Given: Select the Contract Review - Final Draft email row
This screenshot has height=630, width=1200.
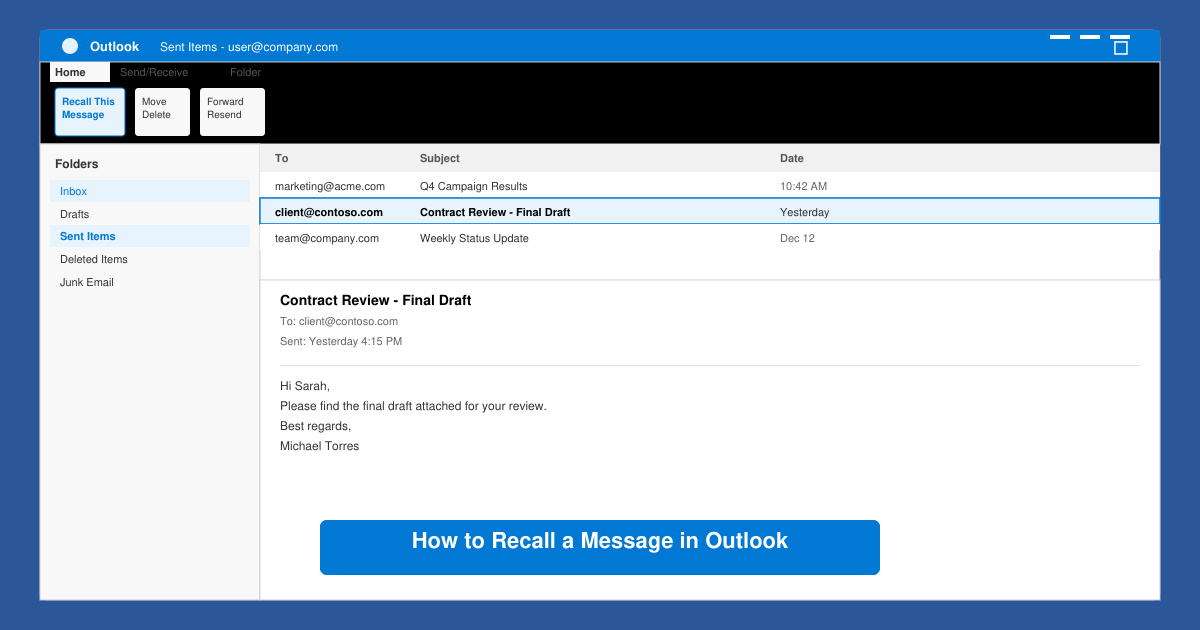Looking at the screenshot, I should 710,211.
